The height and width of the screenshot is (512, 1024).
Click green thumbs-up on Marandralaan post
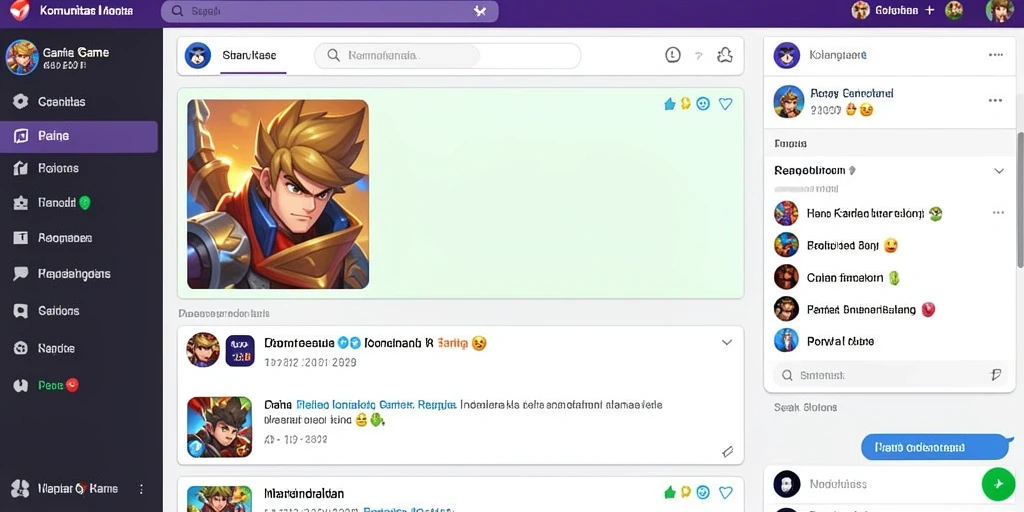point(669,492)
